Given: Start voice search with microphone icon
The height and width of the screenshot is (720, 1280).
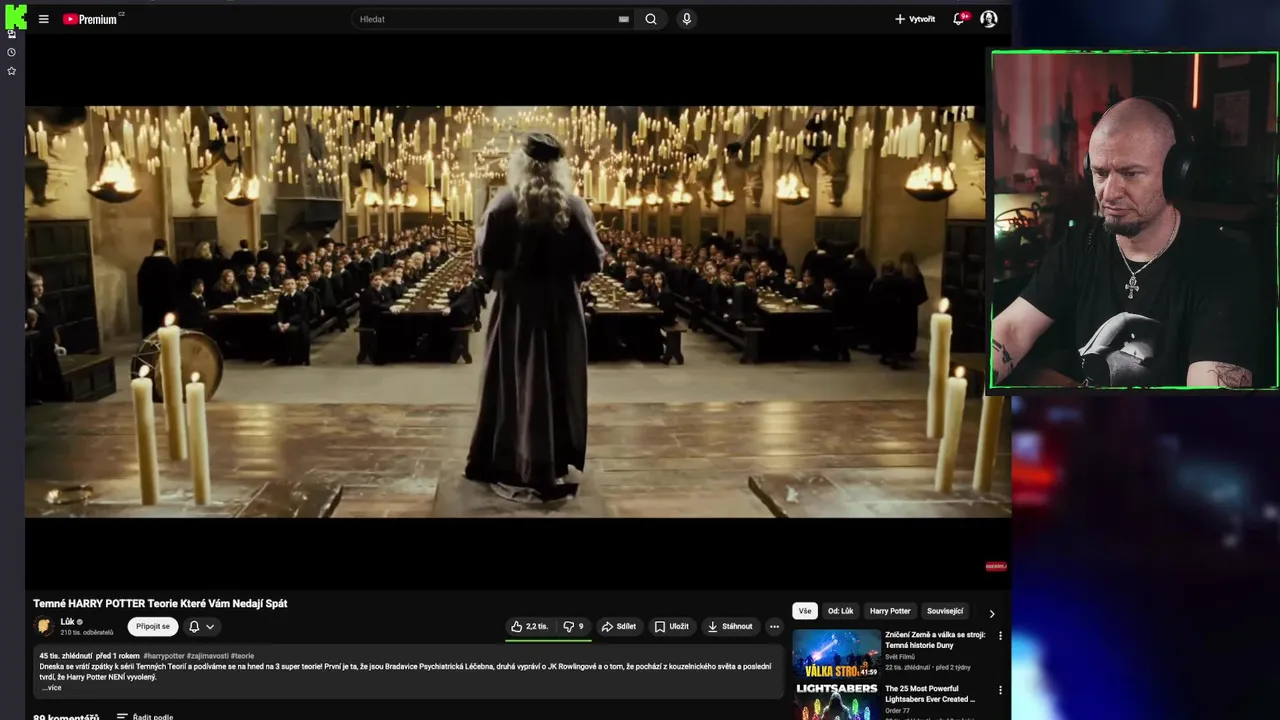Looking at the screenshot, I should pos(686,19).
